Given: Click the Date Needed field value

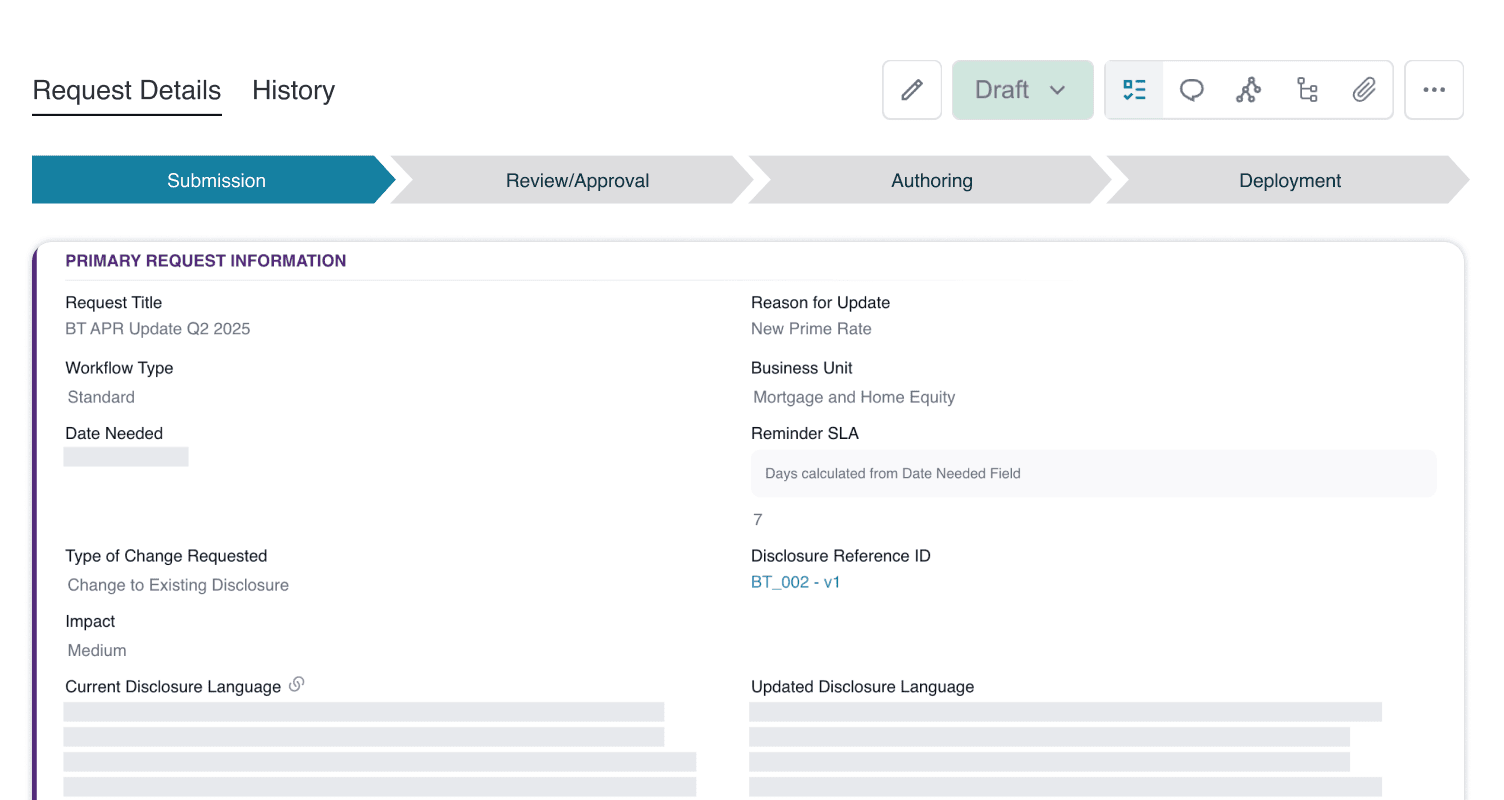Looking at the screenshot, I should (126, 457).
